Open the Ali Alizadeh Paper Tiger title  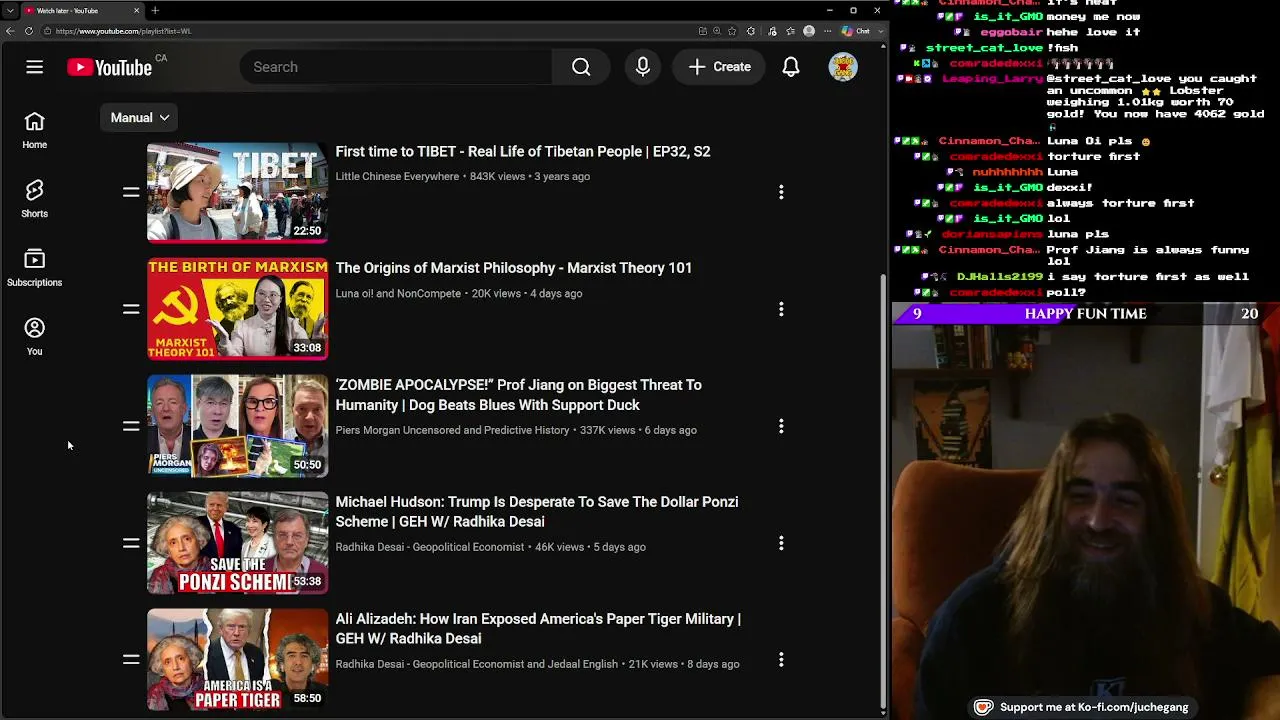click(538, 629)
